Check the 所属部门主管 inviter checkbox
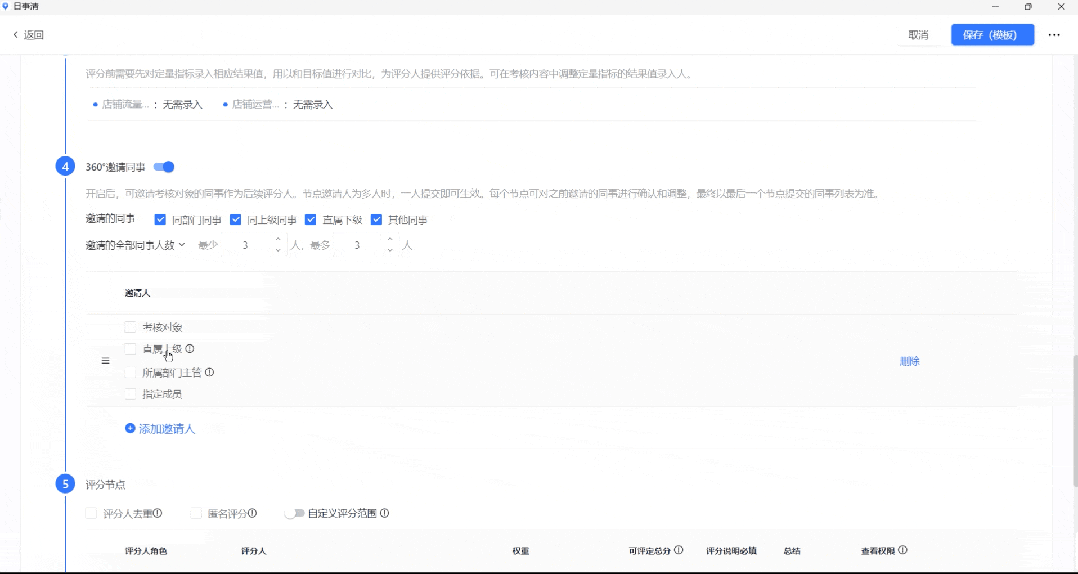 tap(130, 372)
